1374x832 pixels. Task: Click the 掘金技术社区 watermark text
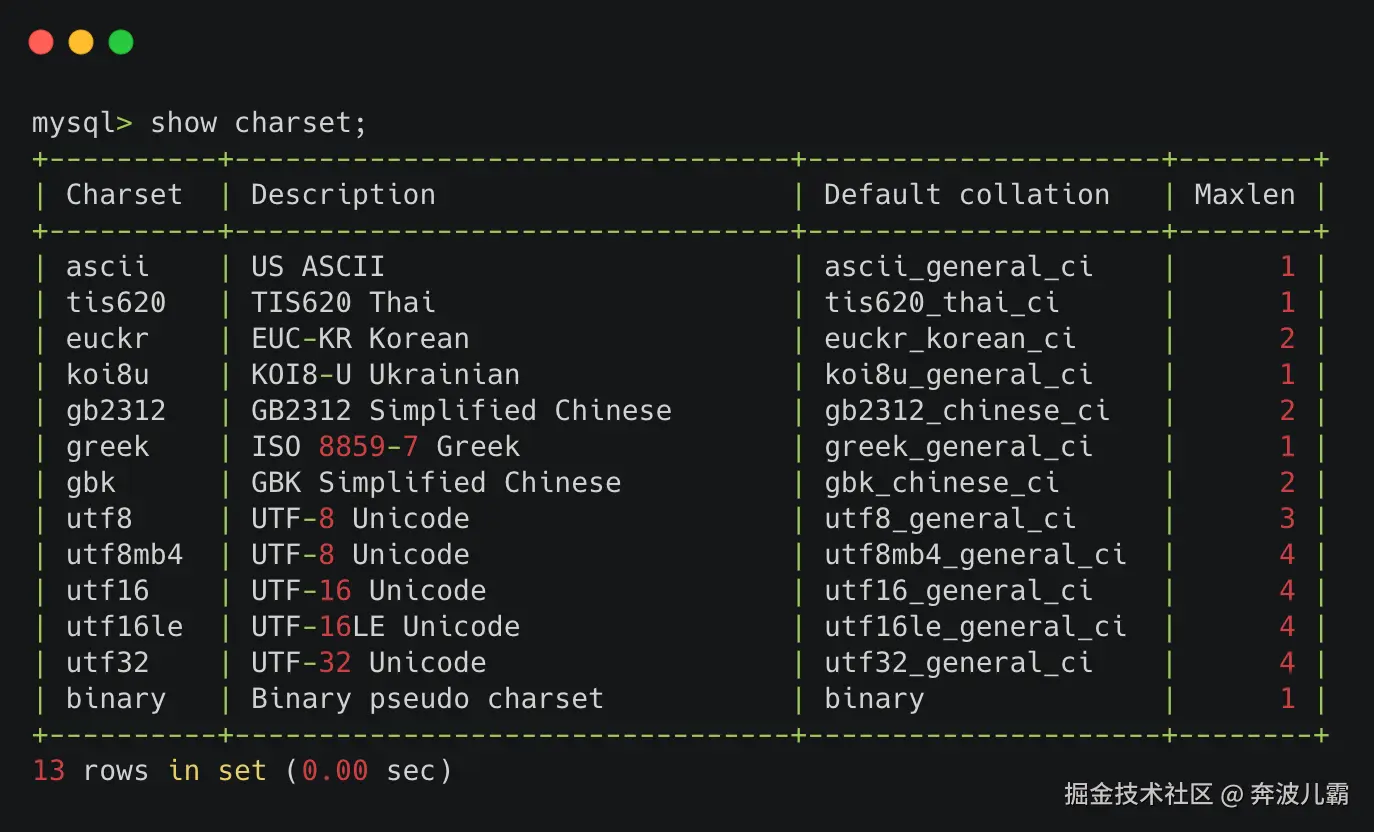click(x=1138, y=795)
